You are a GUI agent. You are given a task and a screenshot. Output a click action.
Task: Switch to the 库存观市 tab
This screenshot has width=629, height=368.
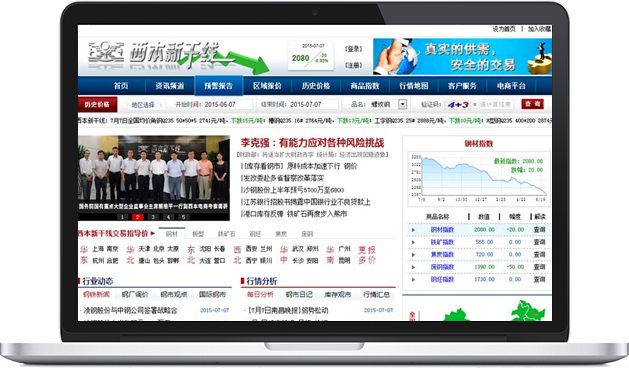[x=337, y=295]
